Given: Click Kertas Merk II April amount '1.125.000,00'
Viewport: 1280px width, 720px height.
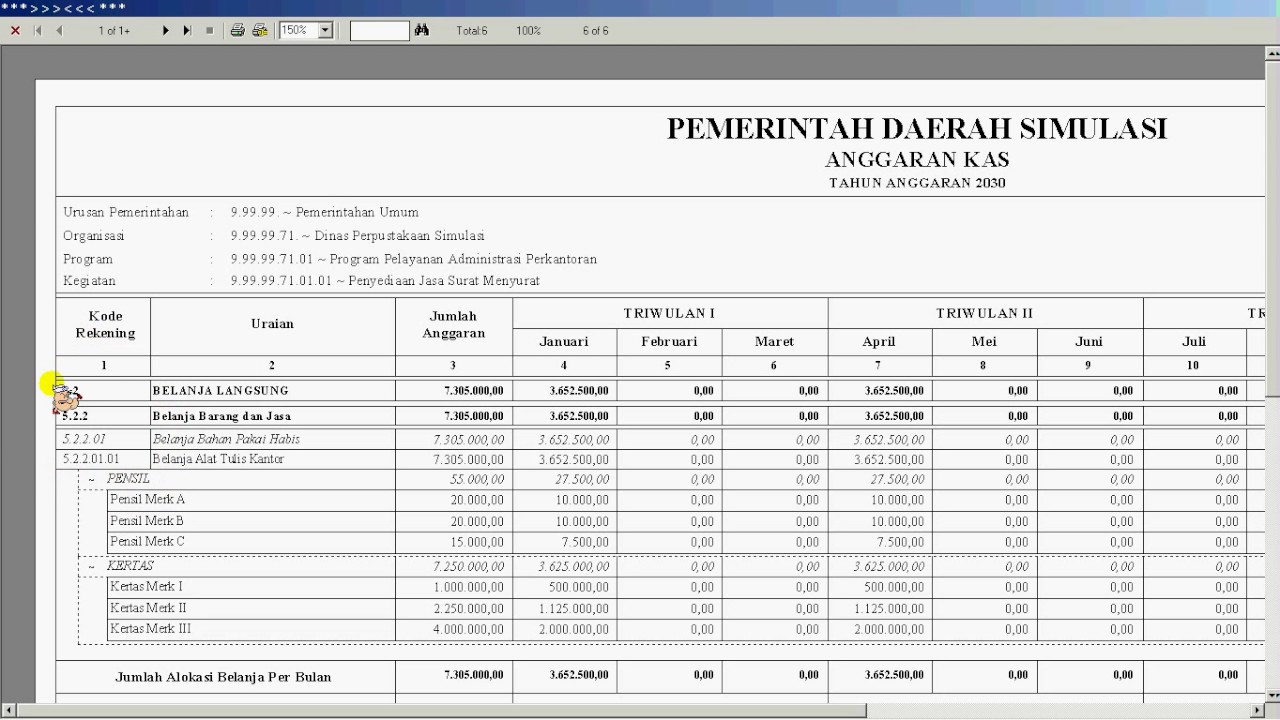Looking at the screenshot, I should pos(889,609).
